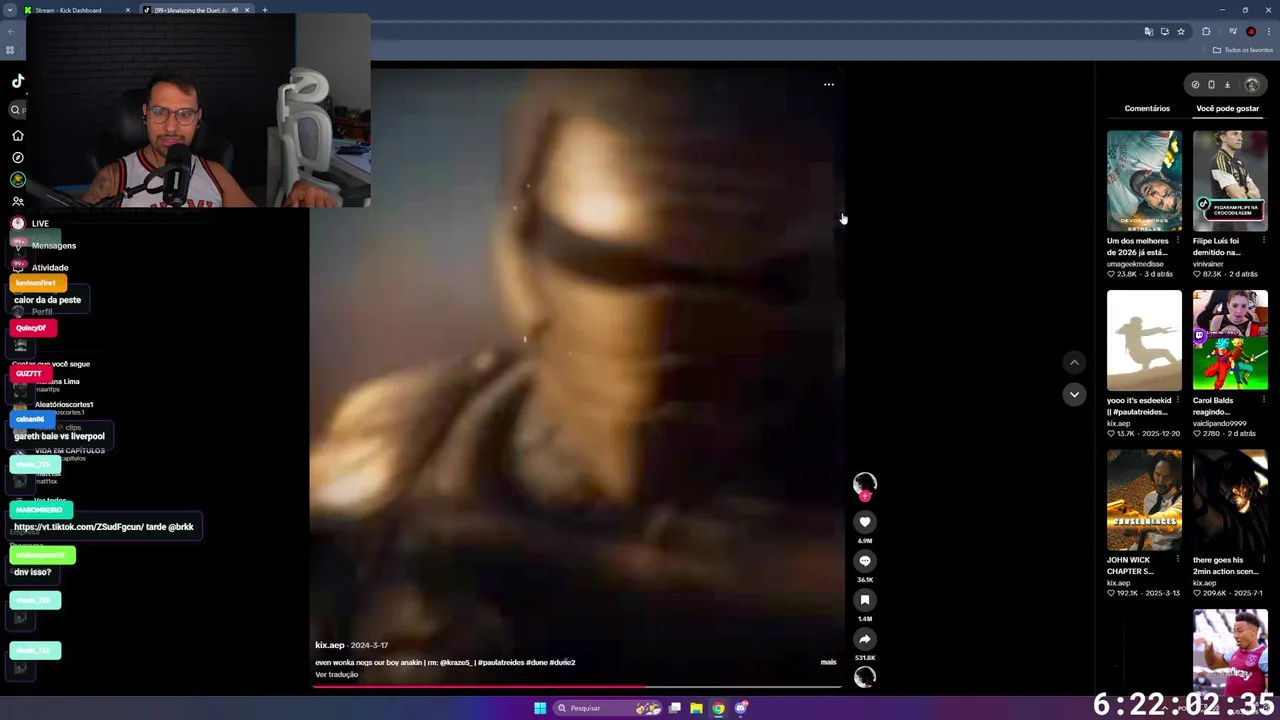Click 'Ver tradução' under the caption
This screenshot has width=1280, height=720.
336,675
